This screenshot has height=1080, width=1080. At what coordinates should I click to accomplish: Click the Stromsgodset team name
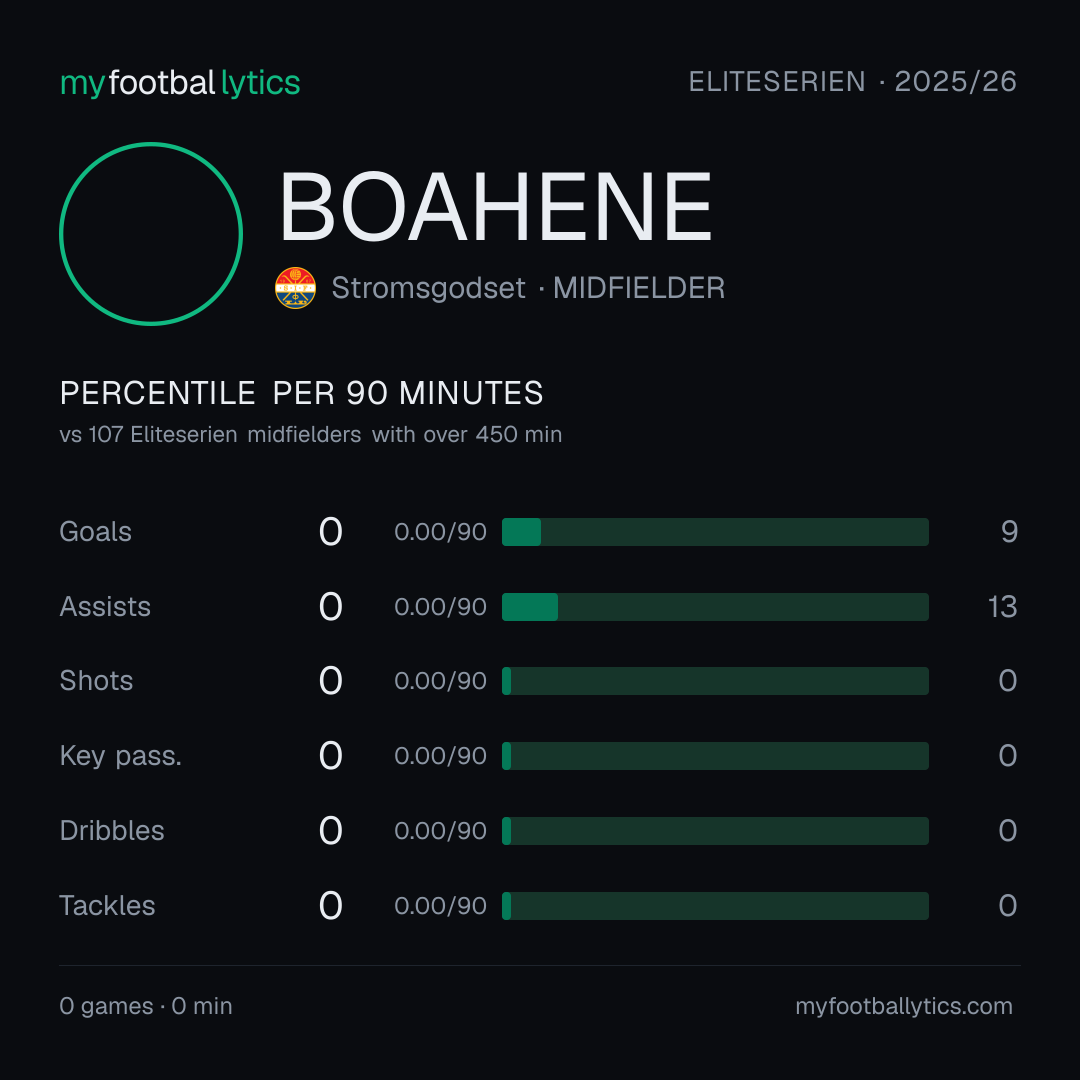(x=428, y=288)
